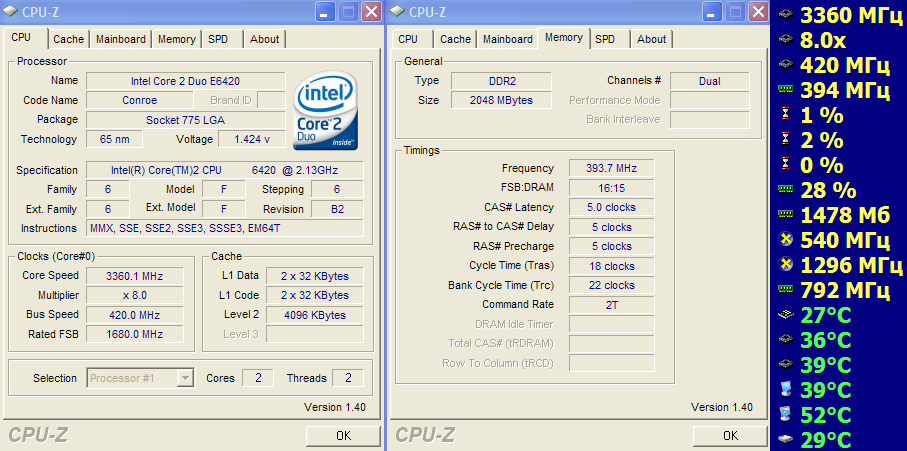Click the Core Speed value field
The width and height of the screenshot is (907, 451).
134,276
